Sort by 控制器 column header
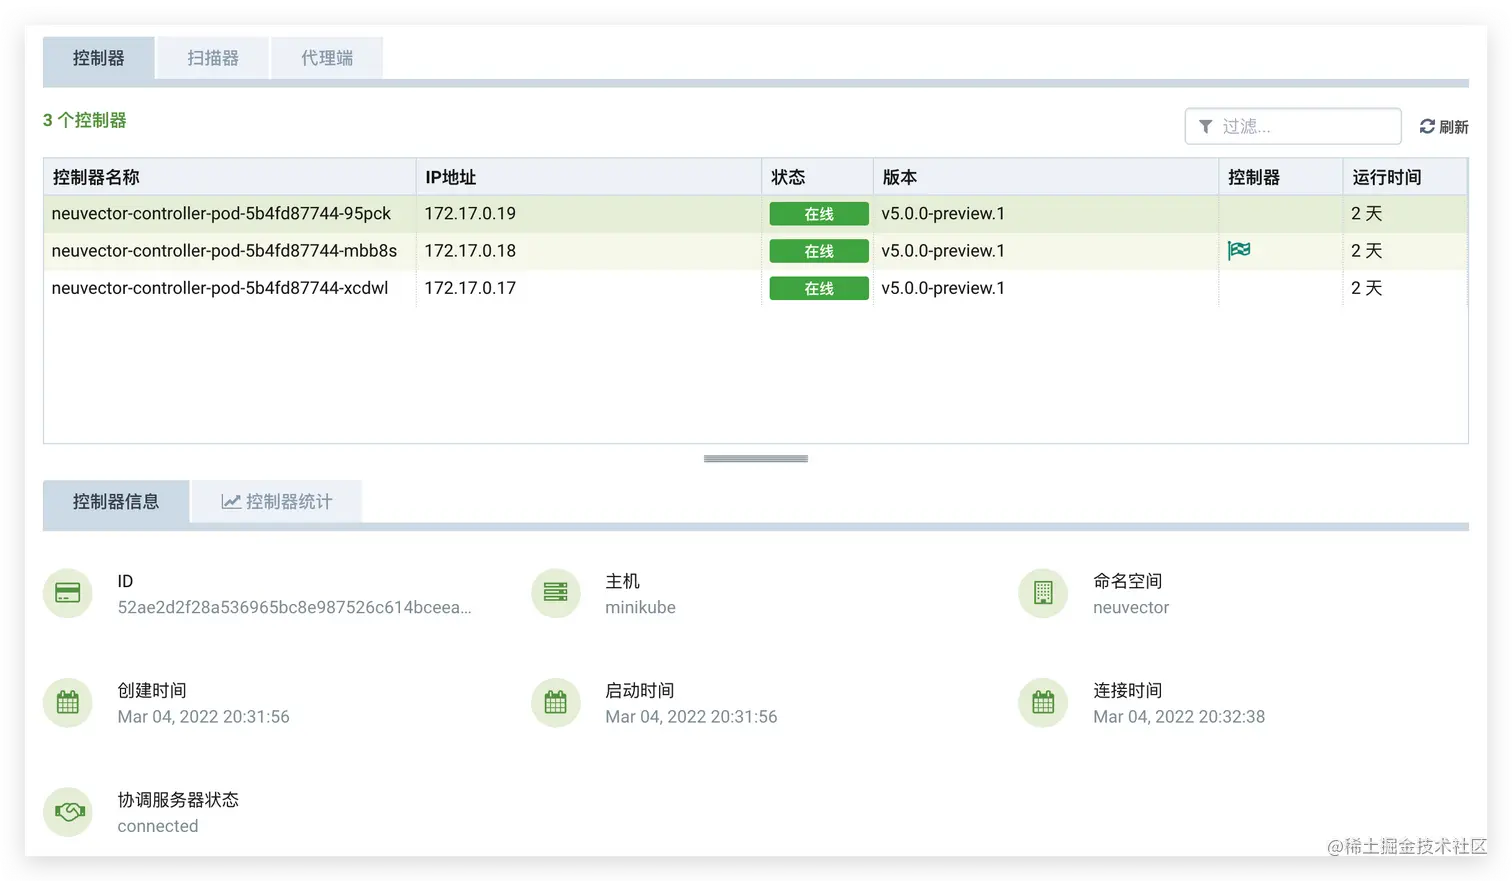Image resolution: width=1512 pixels, height=881 pixels. coord(1281,177)
